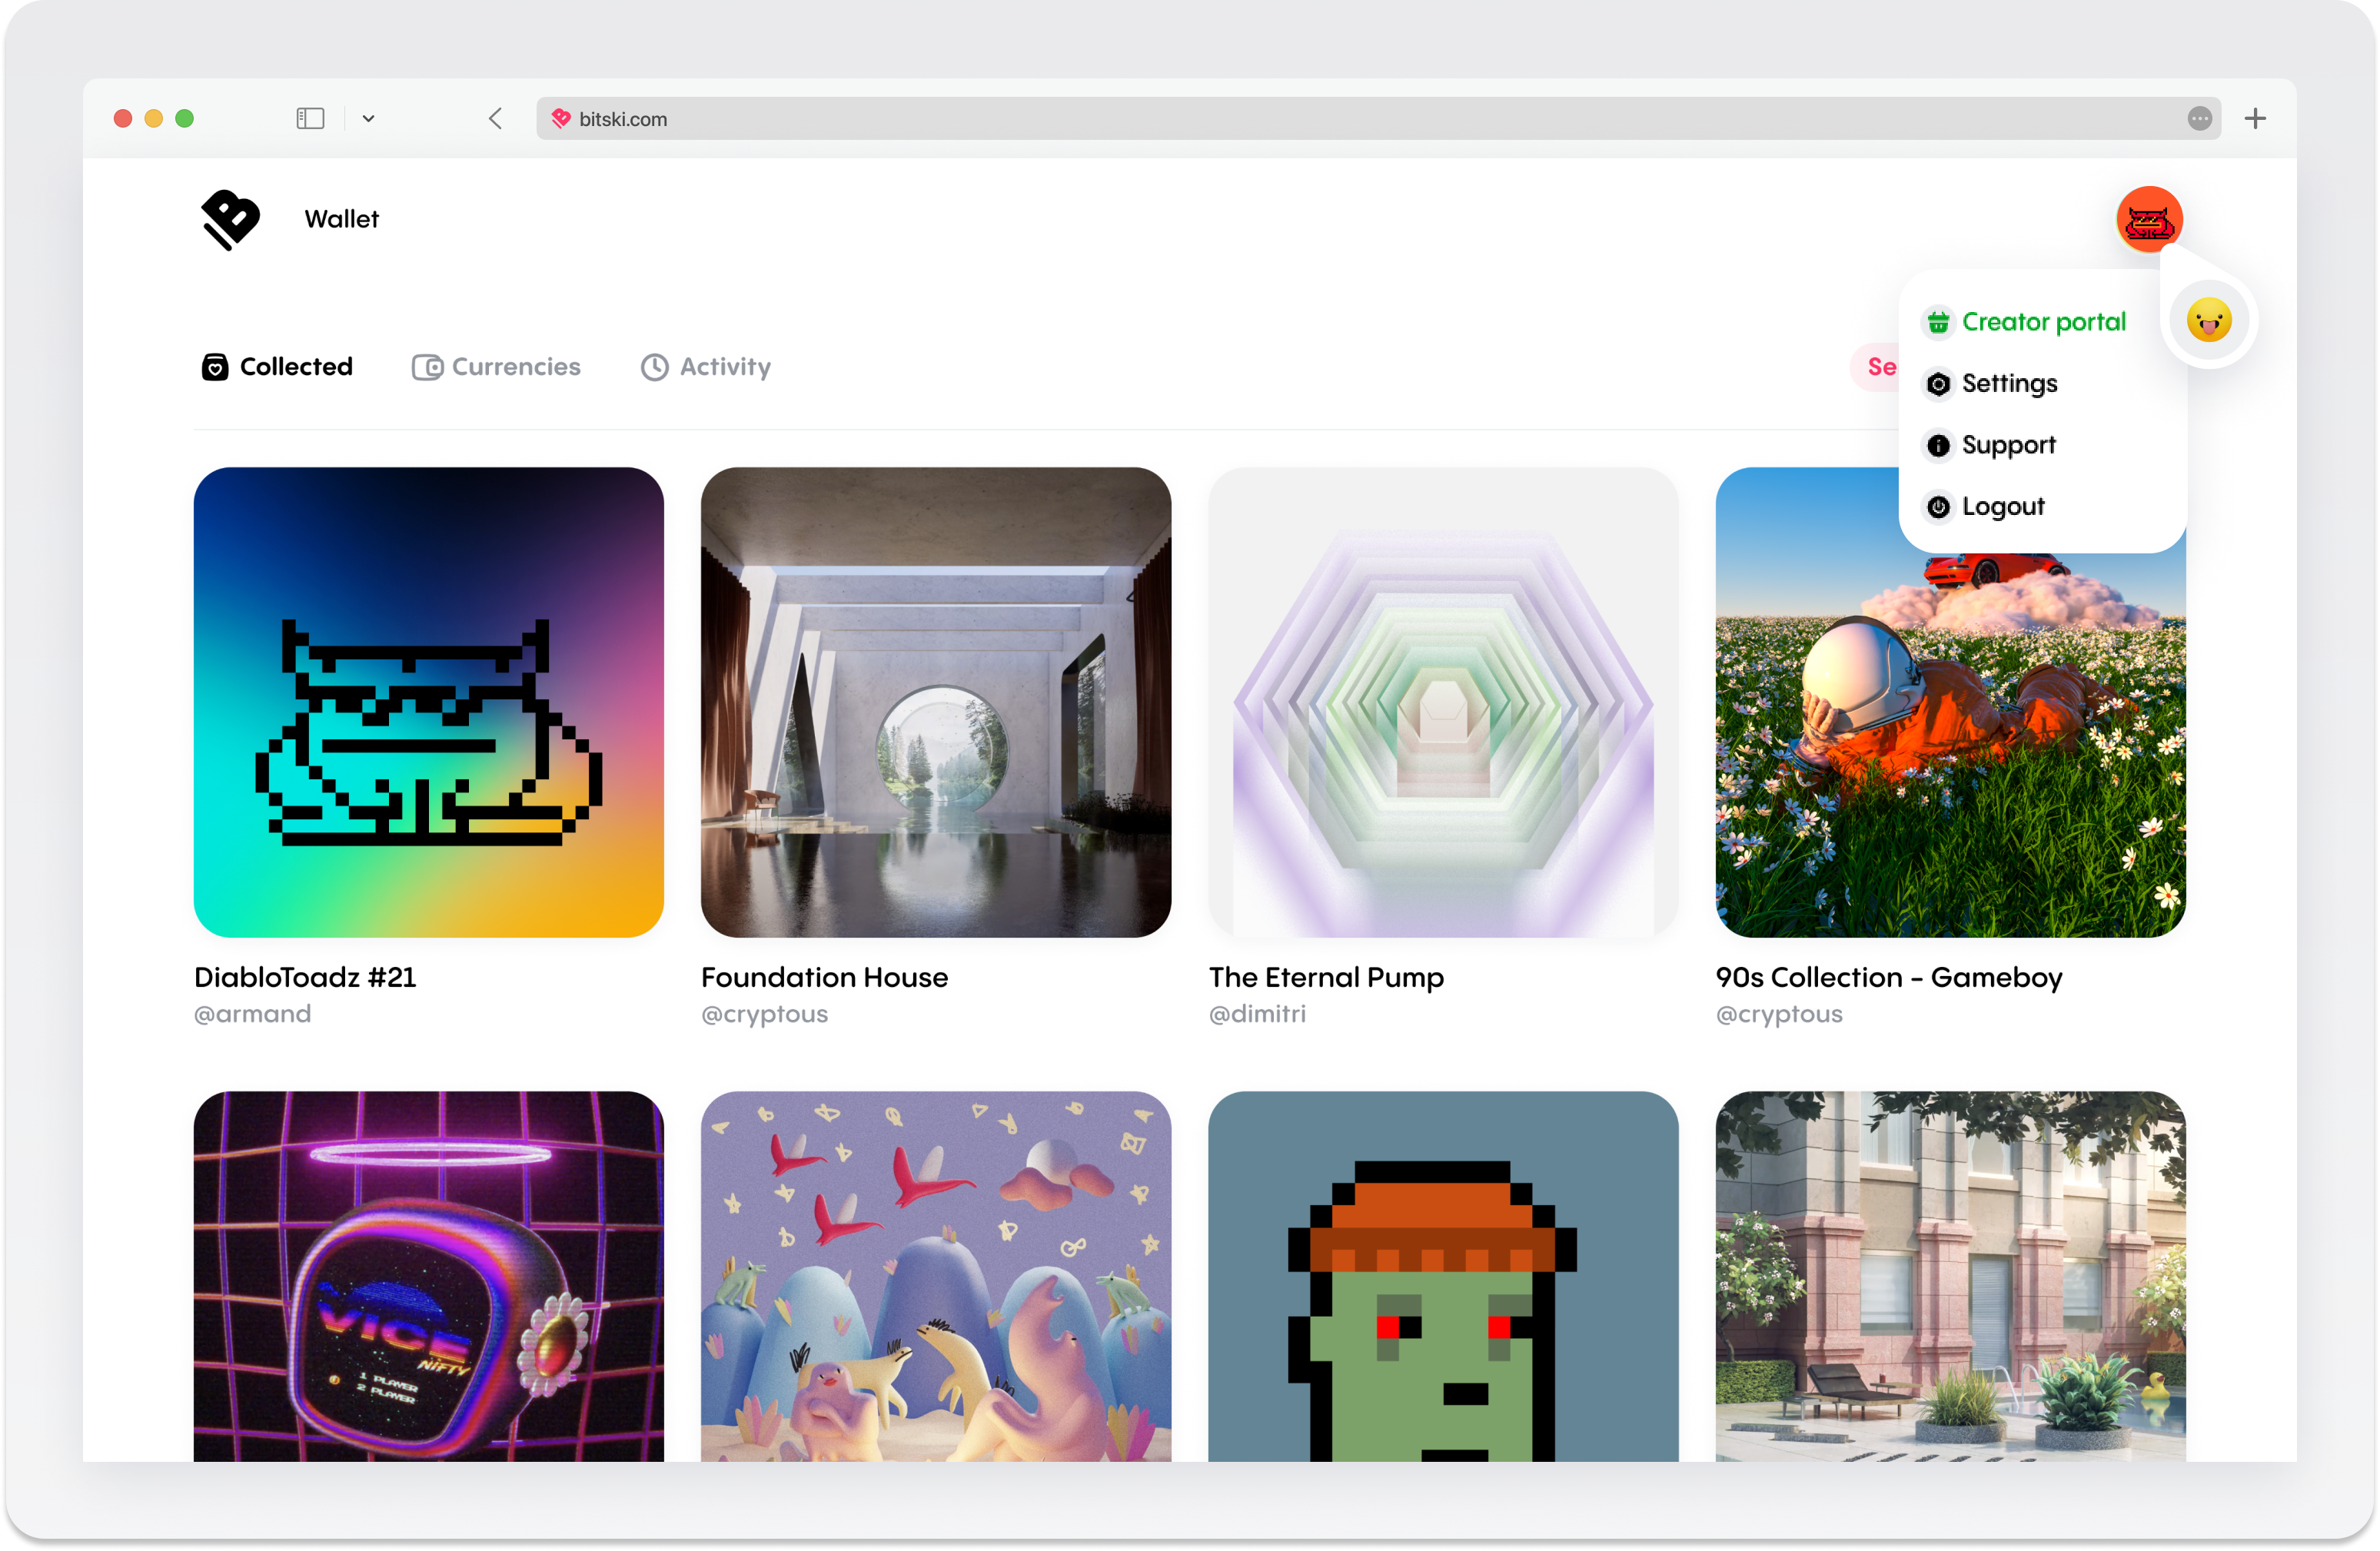Click the Bitski heart logo
Viewport: 2380px width, 1551px height.
230,219
